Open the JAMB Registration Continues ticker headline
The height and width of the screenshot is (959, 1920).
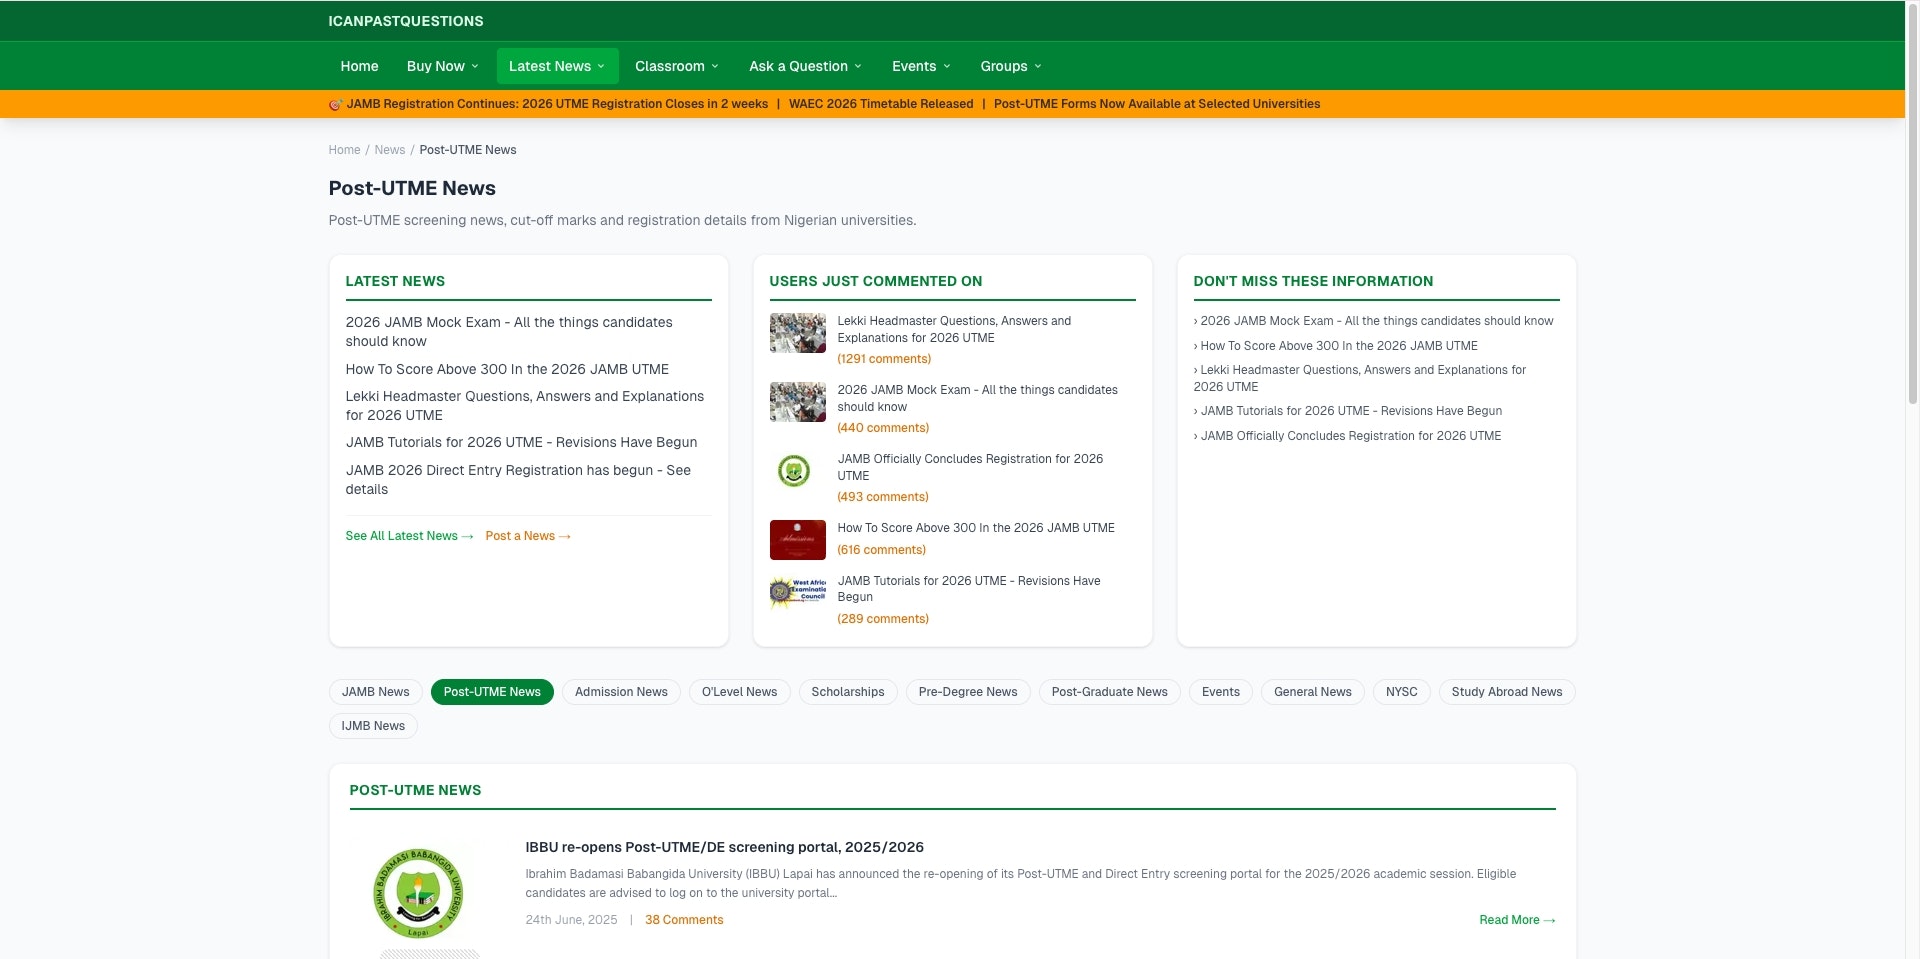coord(557,104)
